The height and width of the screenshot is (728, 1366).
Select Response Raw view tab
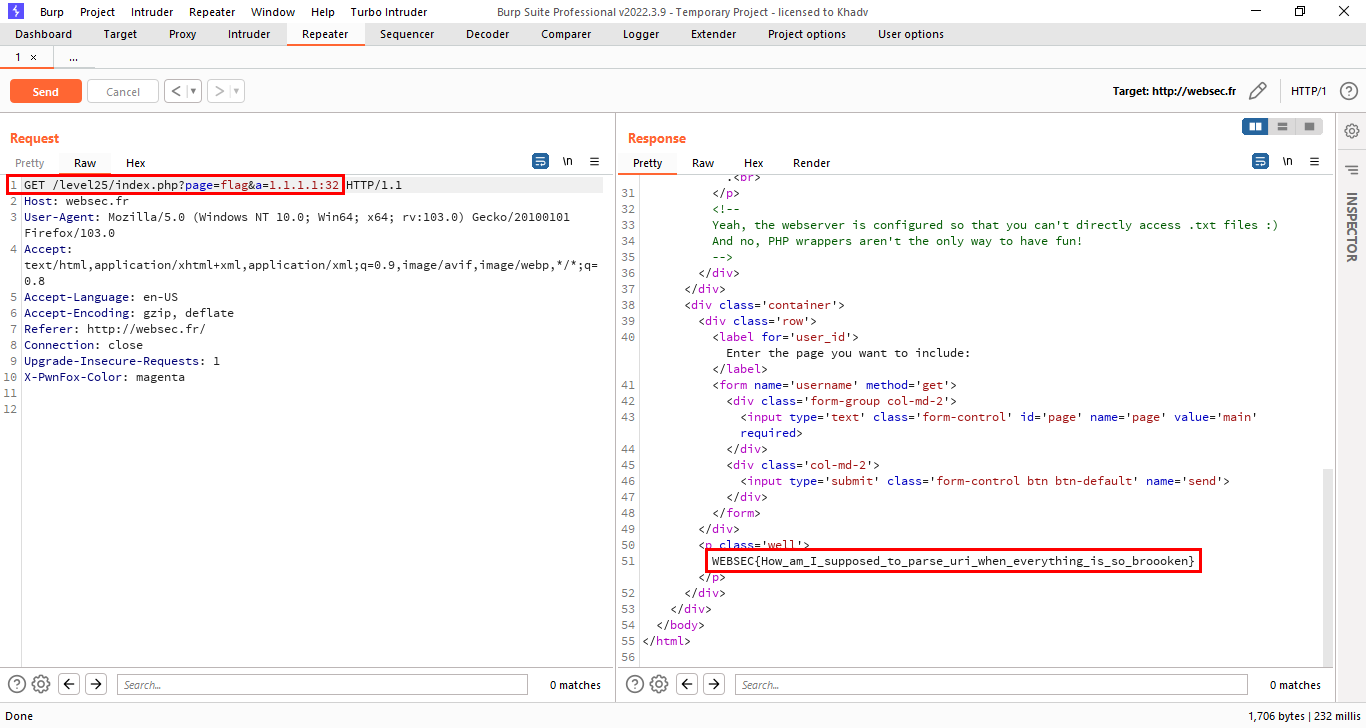(703, 163)
